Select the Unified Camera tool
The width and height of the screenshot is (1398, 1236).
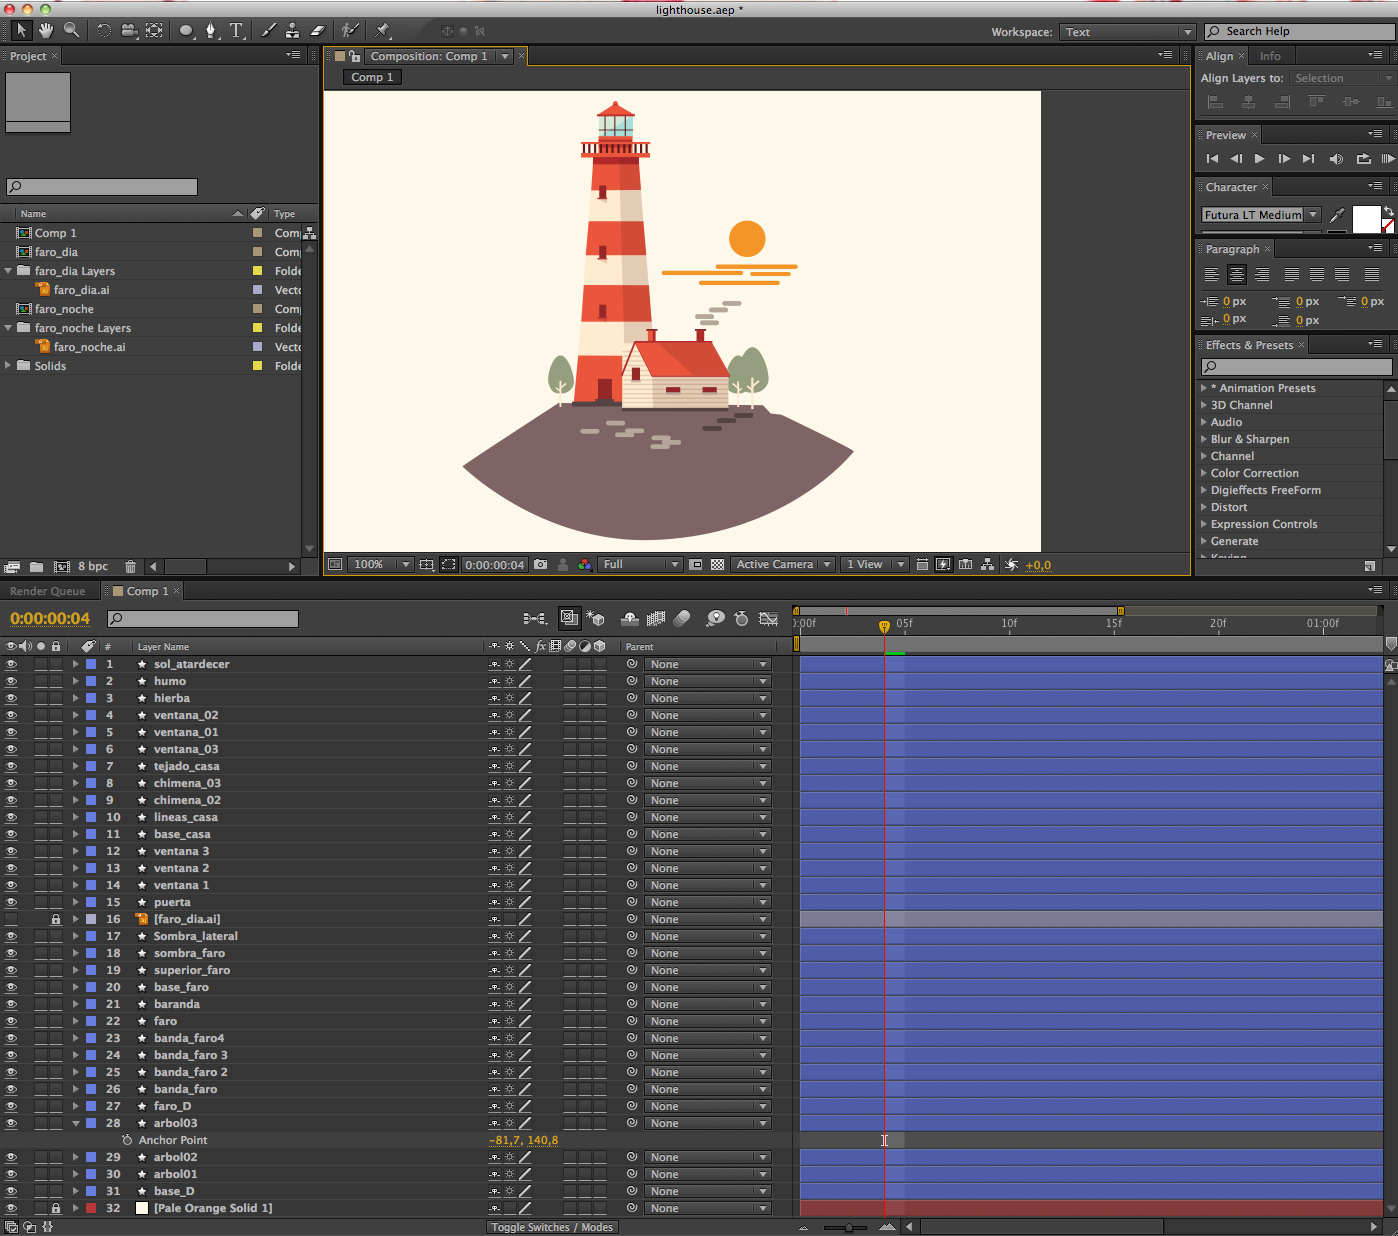tap(129, 30)
